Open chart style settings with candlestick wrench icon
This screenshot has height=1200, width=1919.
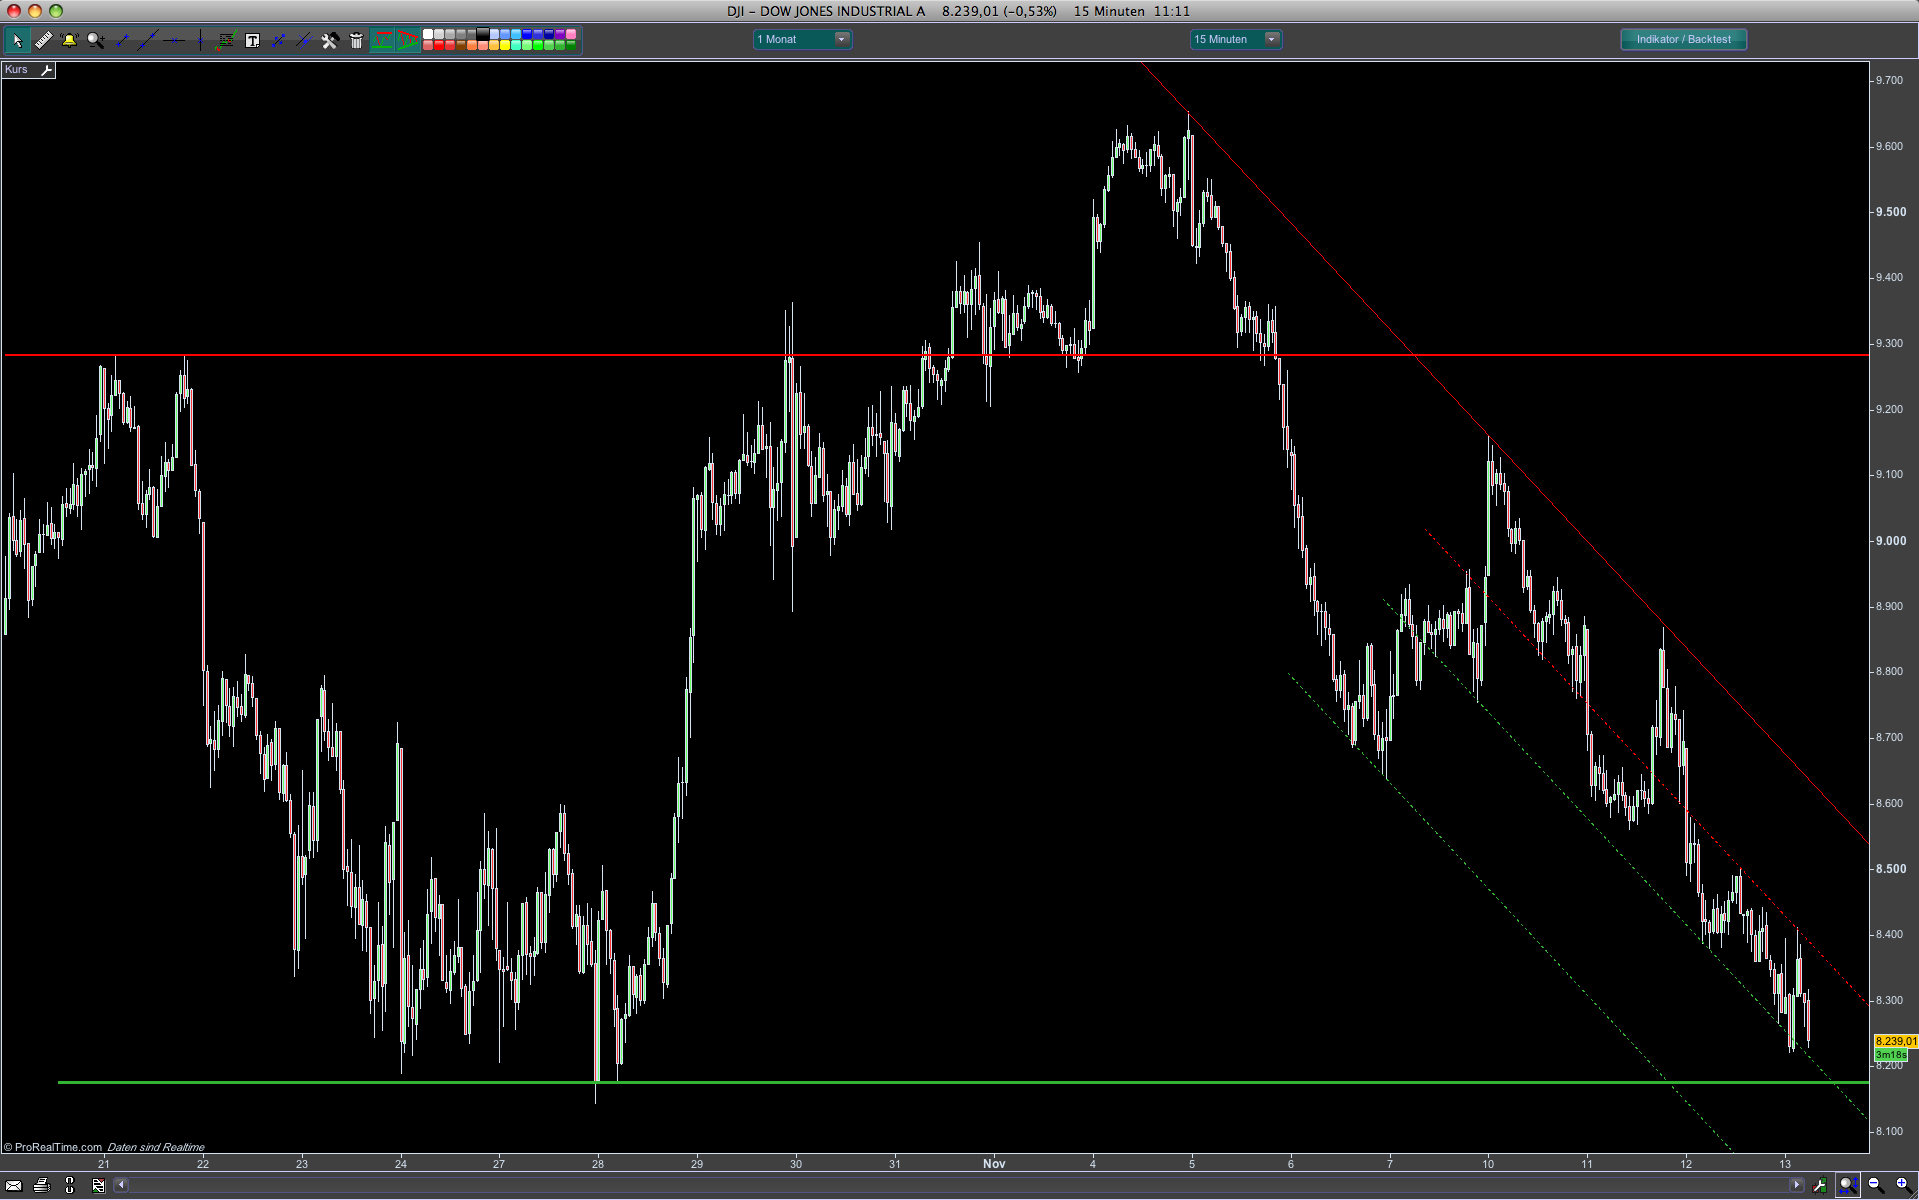[1819, 1185]
